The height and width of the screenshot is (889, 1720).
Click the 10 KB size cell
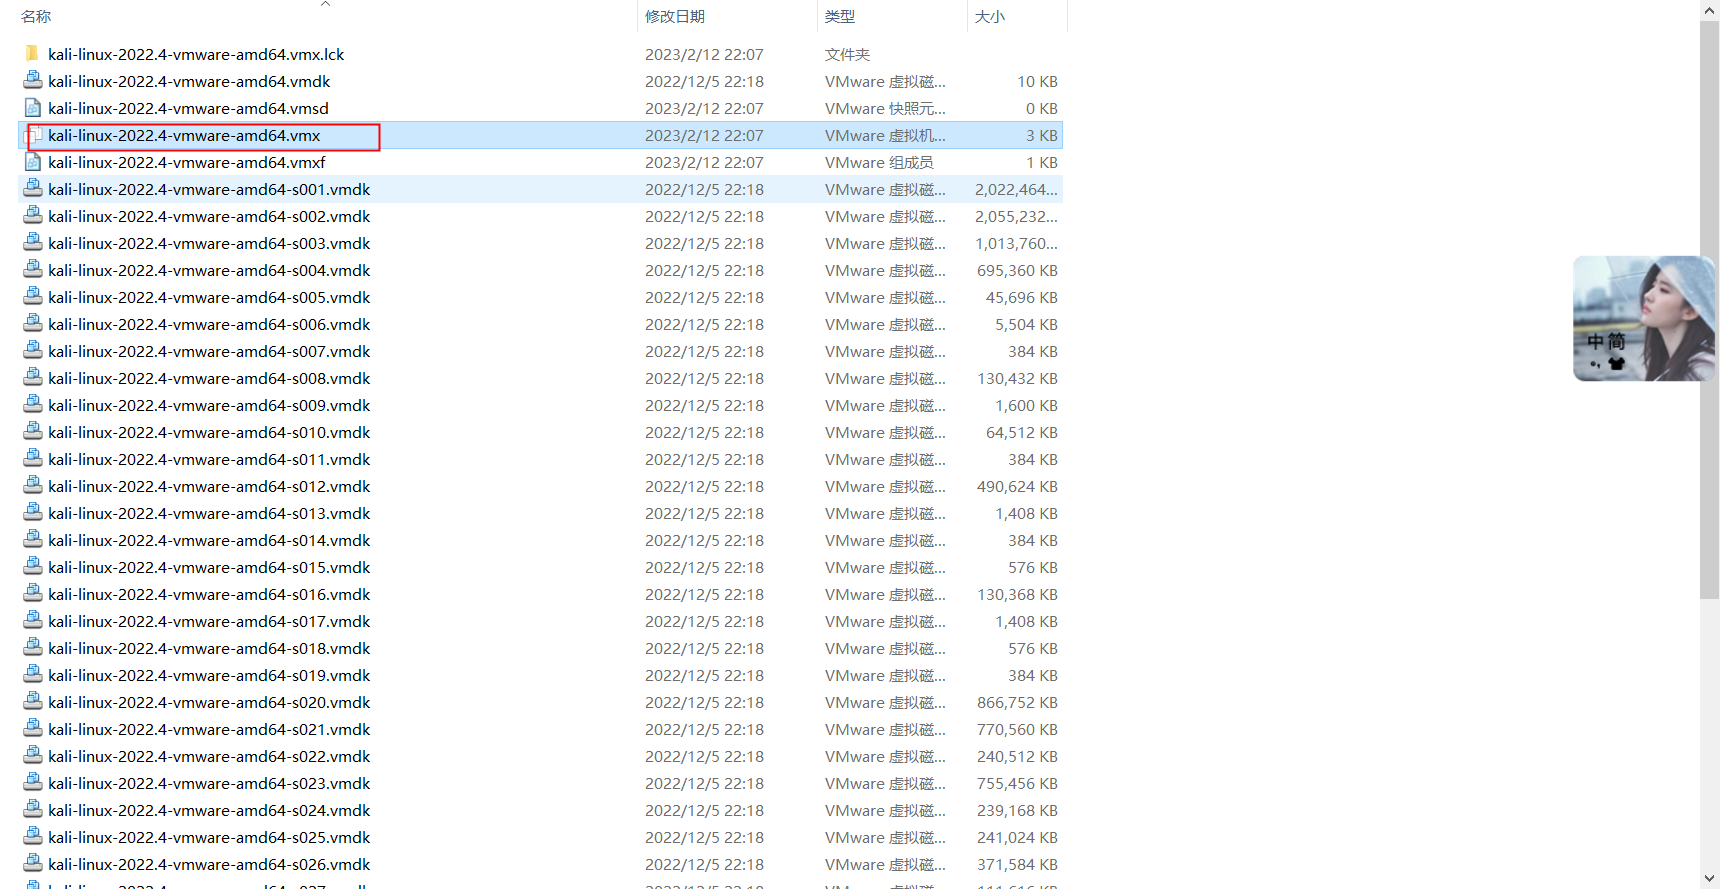point(1037,81)
